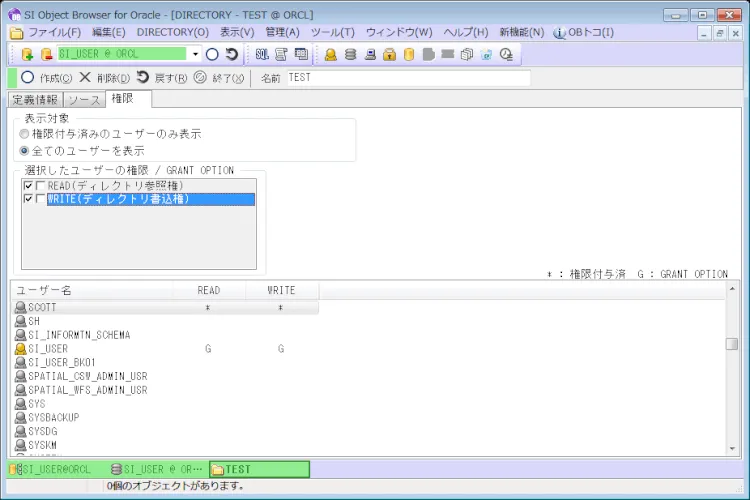Click the database connect icon with green plus
Image resolution: width=750 pixels, height=500 pixels.
click(28, 54)
